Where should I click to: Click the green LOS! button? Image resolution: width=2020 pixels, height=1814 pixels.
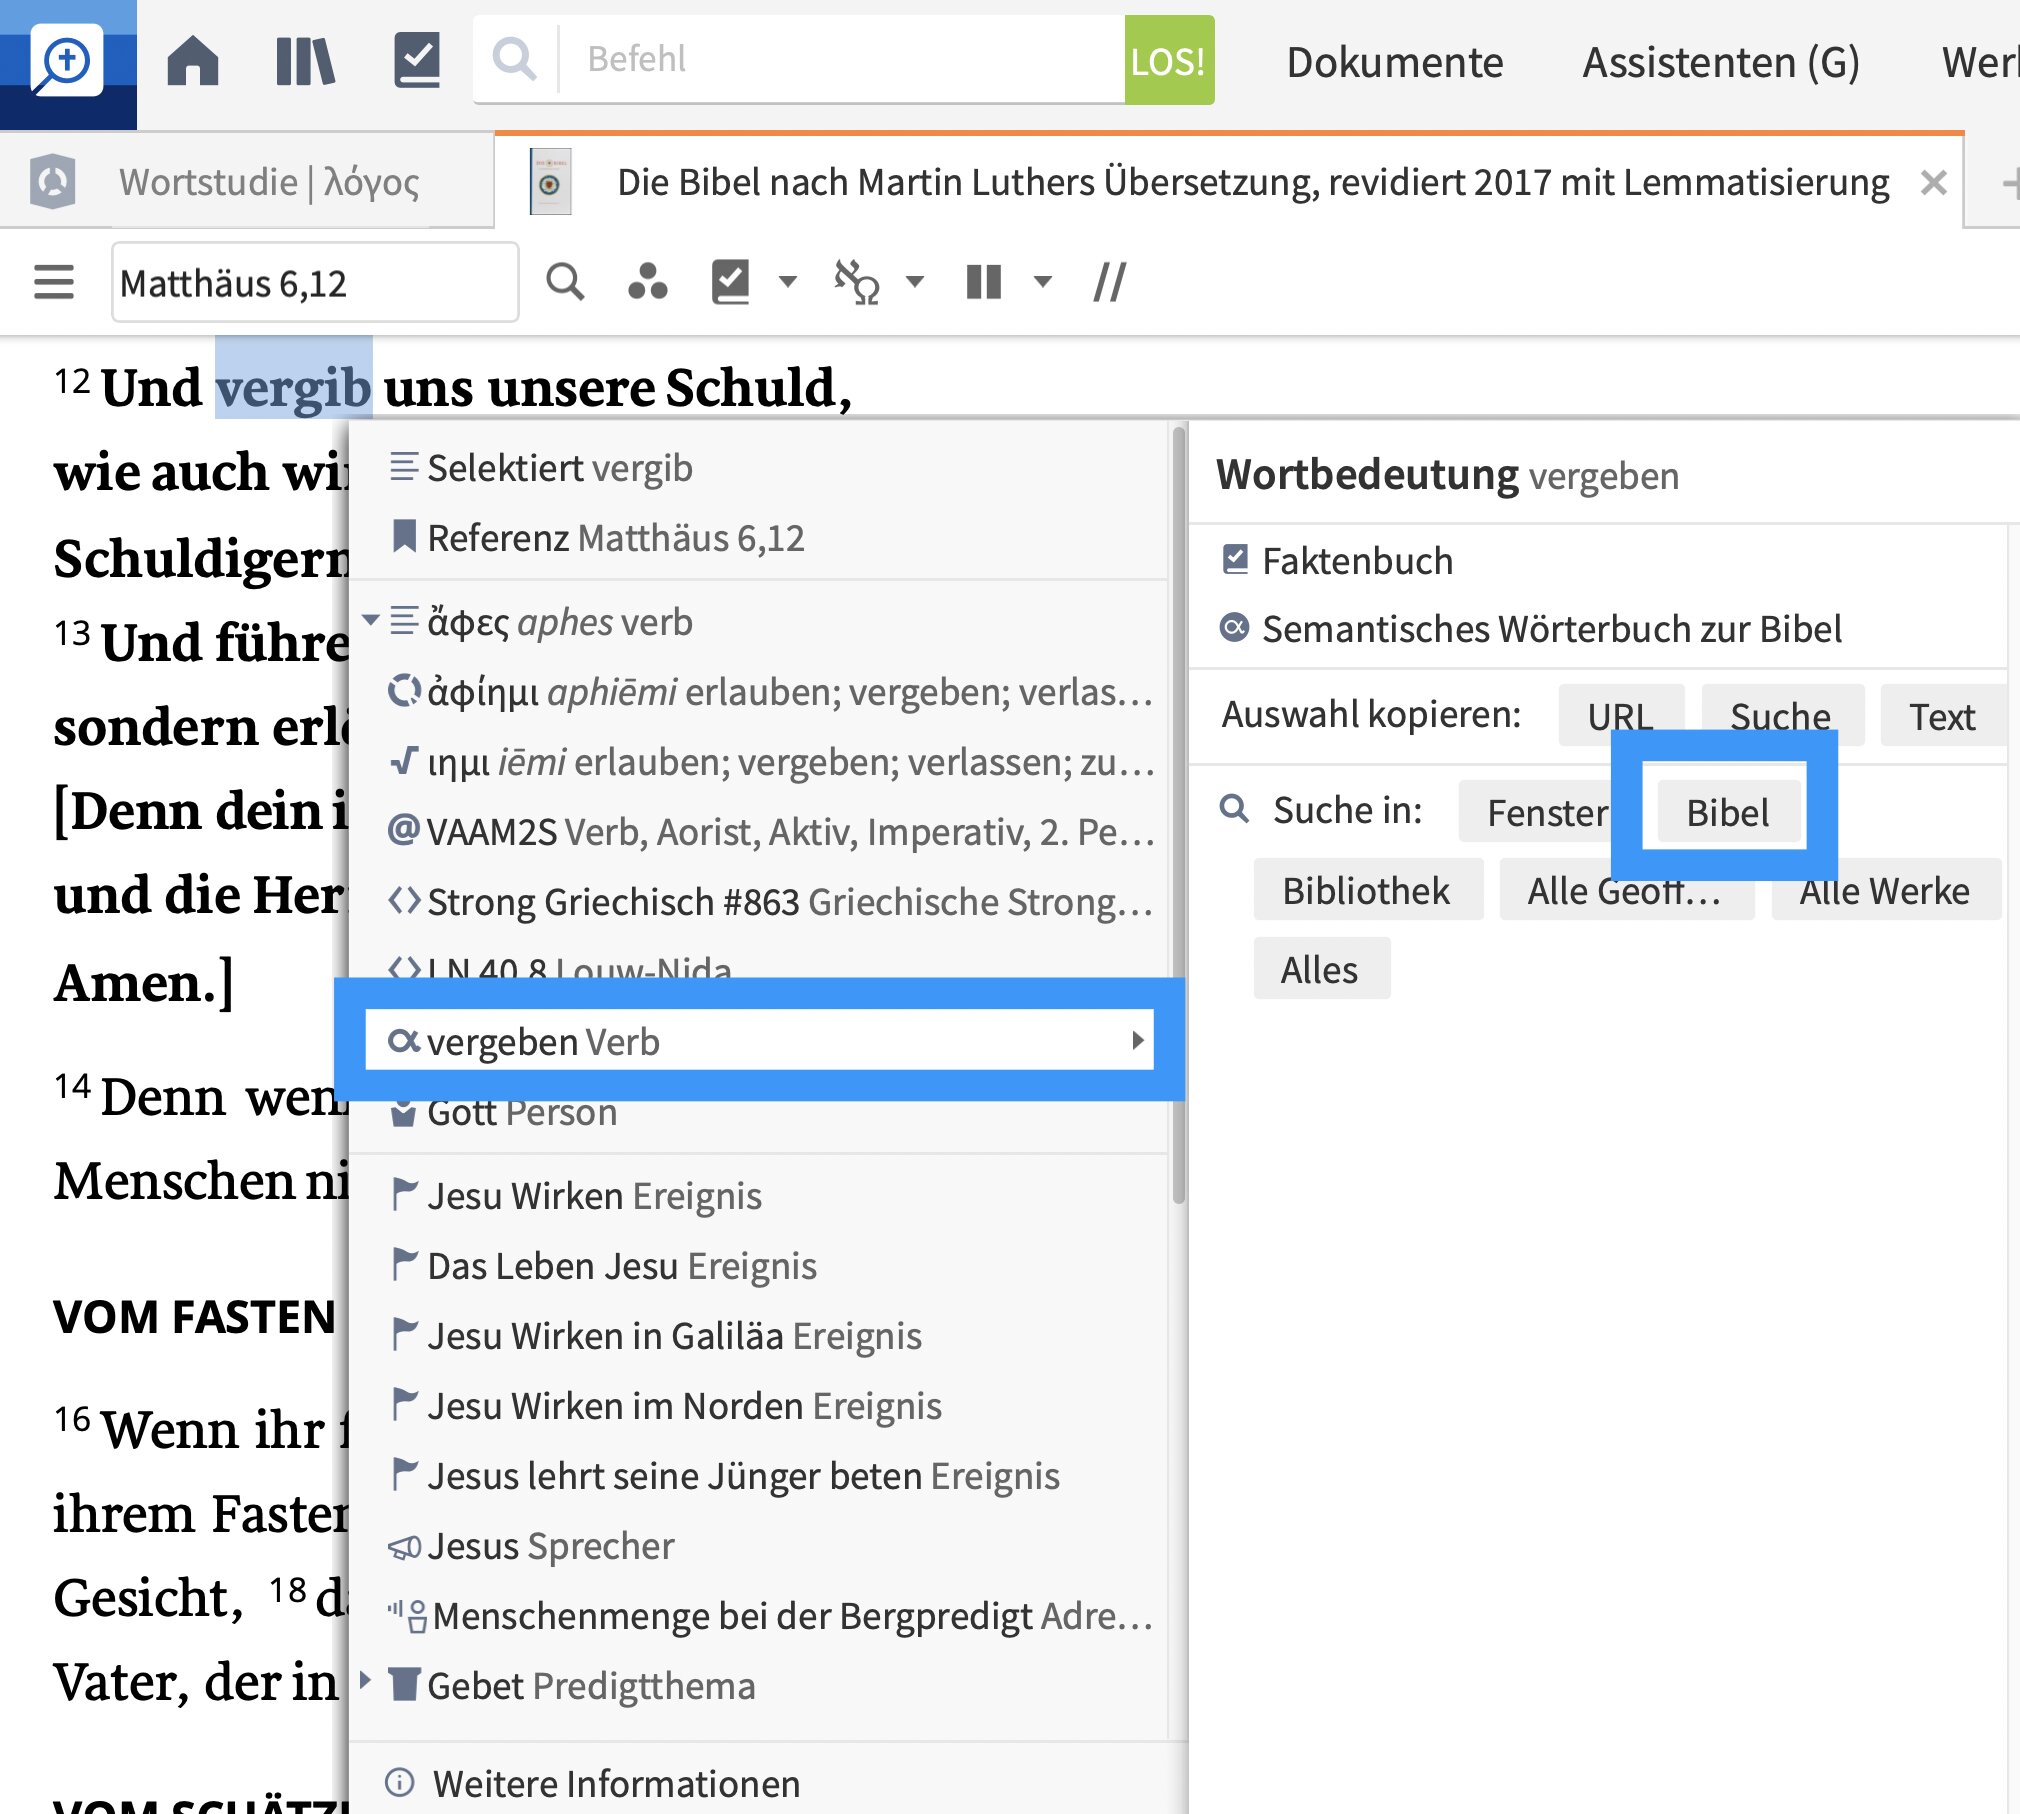click(1169, 61)
